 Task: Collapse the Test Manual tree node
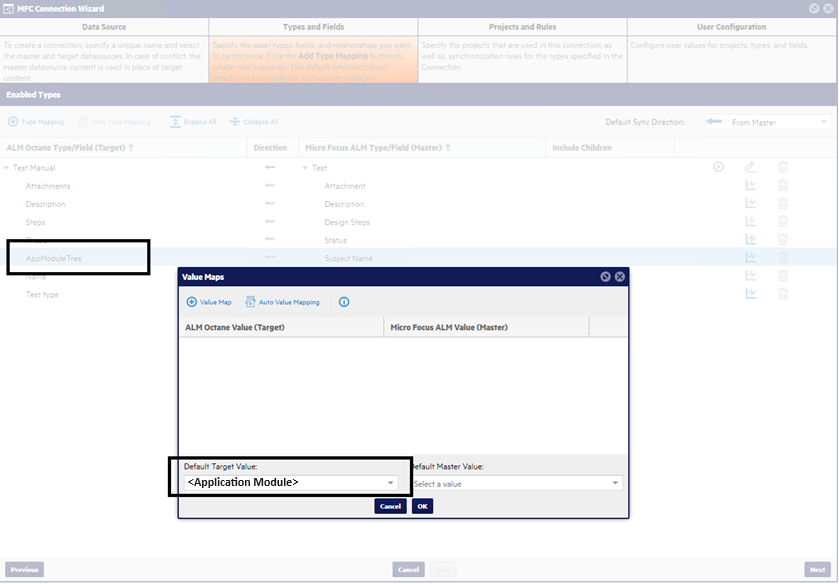(x=6, y=168)
